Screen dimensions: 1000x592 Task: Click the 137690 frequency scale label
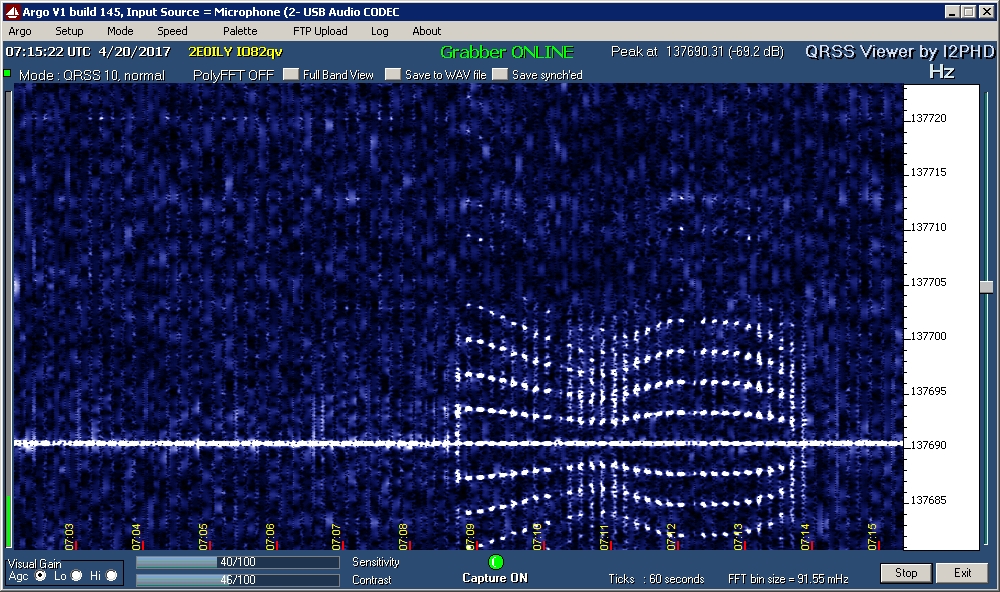[929, 445]
